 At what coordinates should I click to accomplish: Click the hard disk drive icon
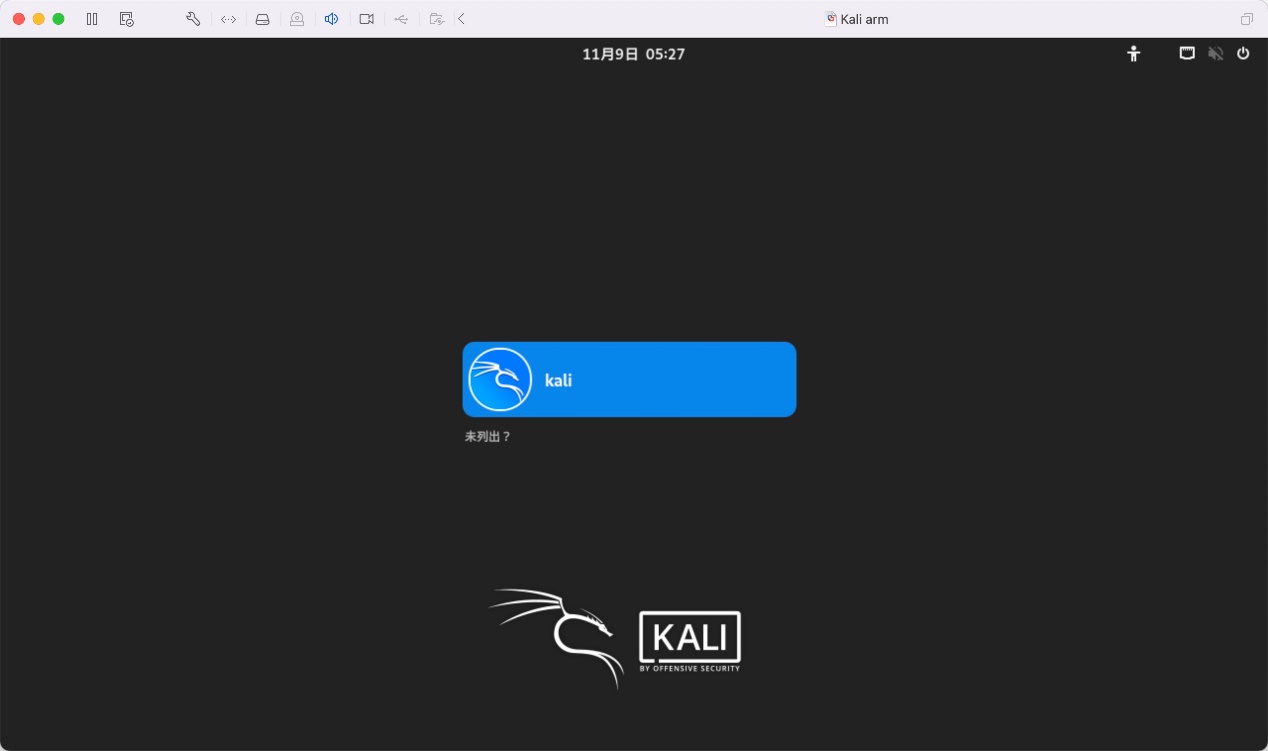coord(262,19)
